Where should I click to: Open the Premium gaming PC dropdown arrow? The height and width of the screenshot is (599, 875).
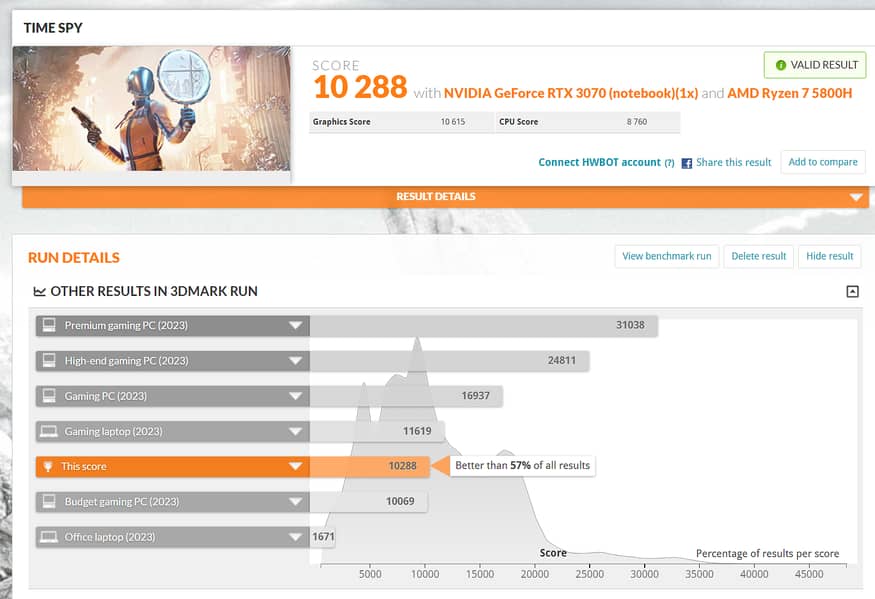click(x=295, y=326)
